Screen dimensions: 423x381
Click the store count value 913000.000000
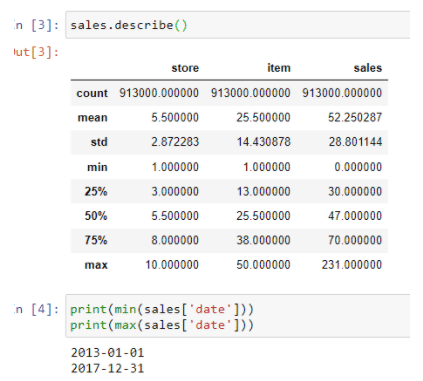coord(159,93)
